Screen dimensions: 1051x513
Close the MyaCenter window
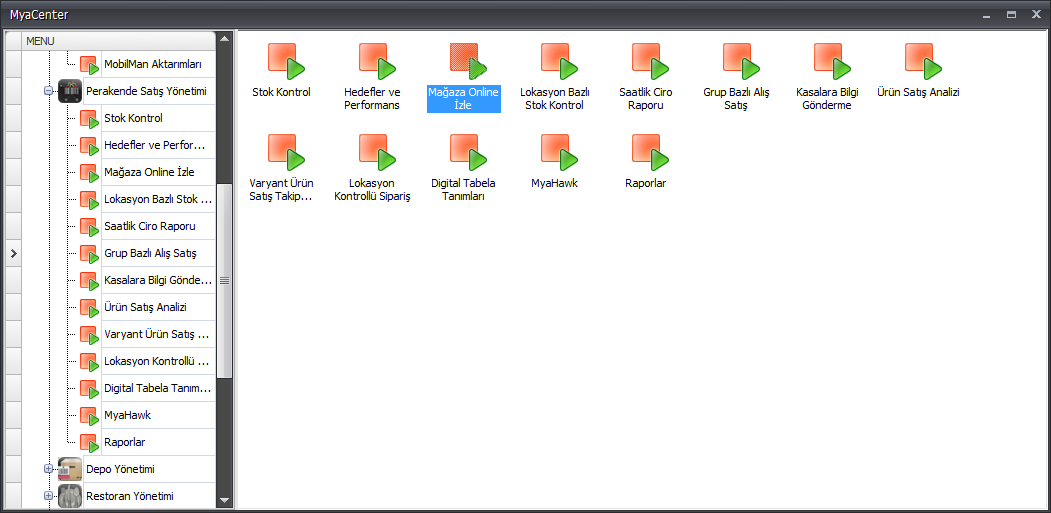point(1036,14)
